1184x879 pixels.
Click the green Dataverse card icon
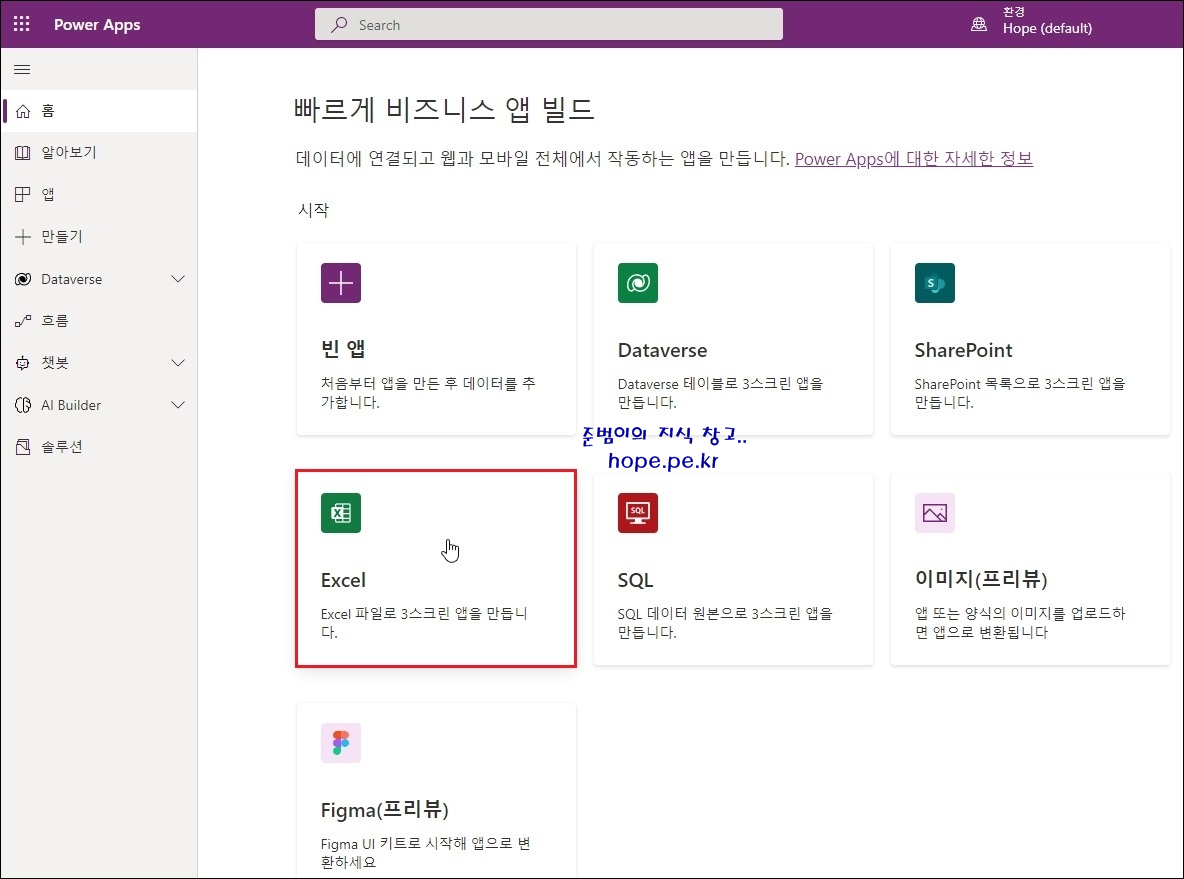pyautogui.click(x=637, y=282)
